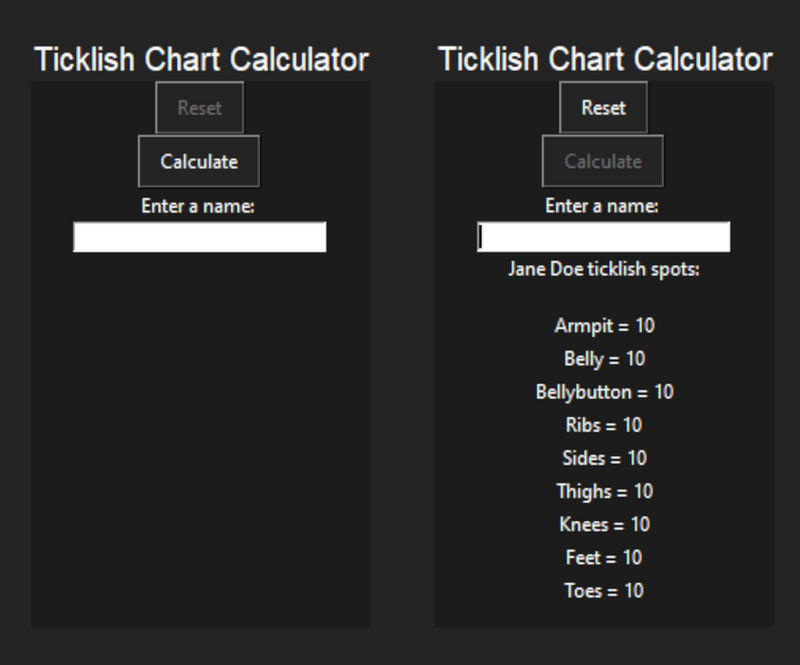Screen dimensions: 800x665
Task: Click the Calculate button on the left panel
Action: [x=198, y=161]
